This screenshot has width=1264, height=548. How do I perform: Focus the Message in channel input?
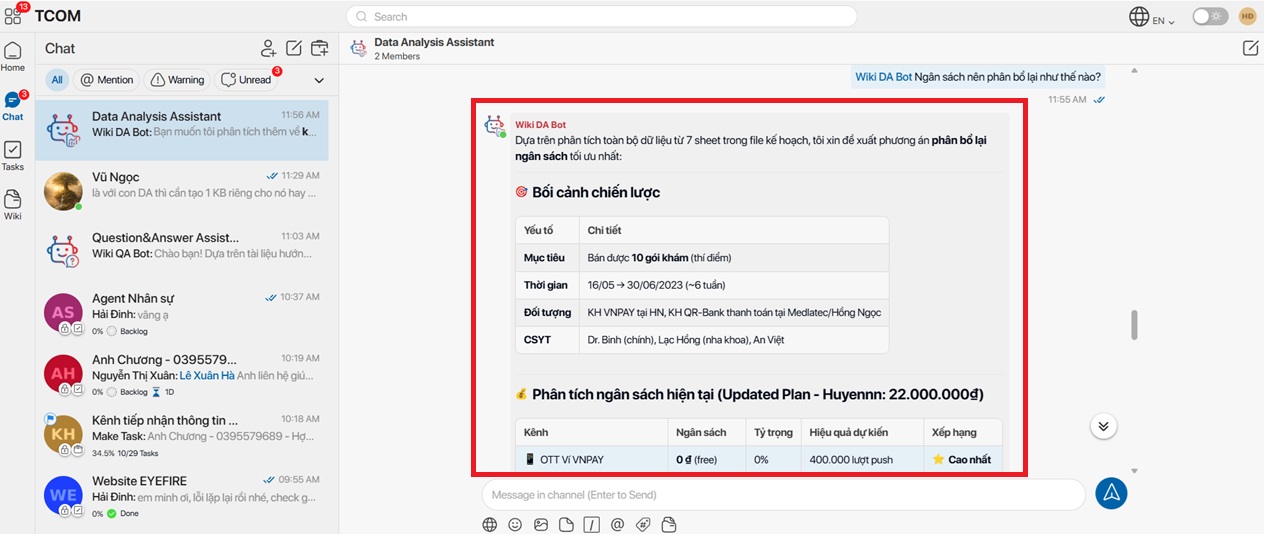(x=783, y=495)
